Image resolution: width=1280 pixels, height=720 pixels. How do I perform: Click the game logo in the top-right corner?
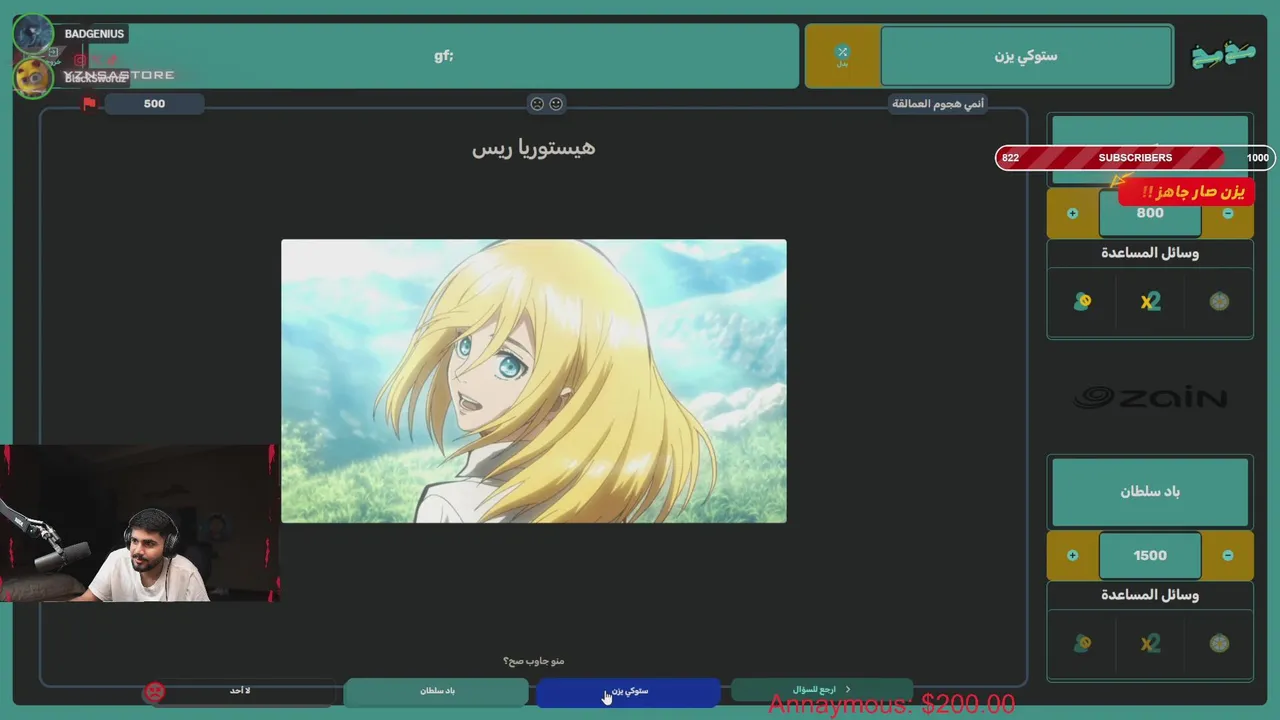[1225, 55]
